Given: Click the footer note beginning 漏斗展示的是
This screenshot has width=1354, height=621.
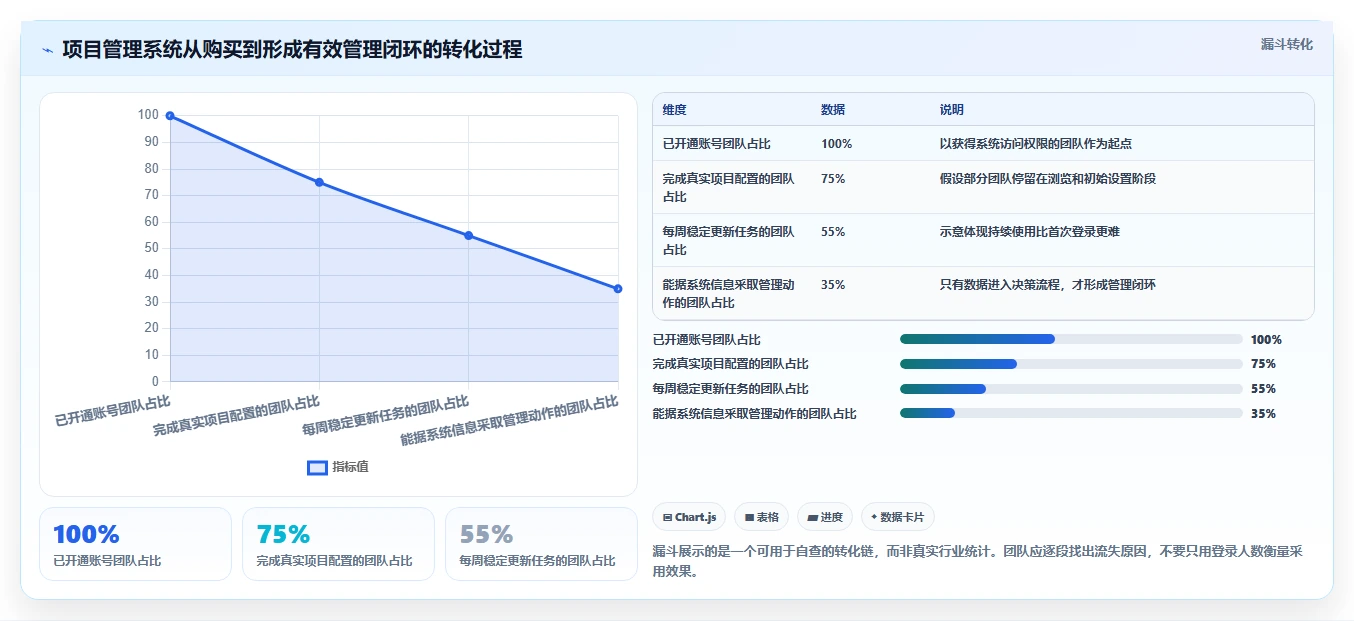Looking at the screenshot, I should 977,562.
